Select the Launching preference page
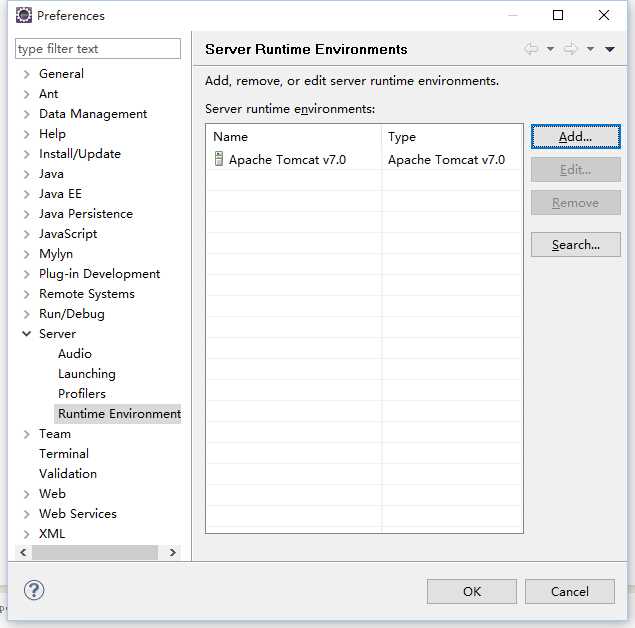The image size is (635, 628). coord(87,373)
